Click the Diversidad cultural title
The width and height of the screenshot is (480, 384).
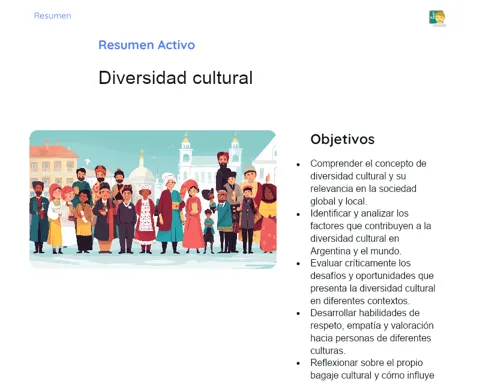coord(176,78)
